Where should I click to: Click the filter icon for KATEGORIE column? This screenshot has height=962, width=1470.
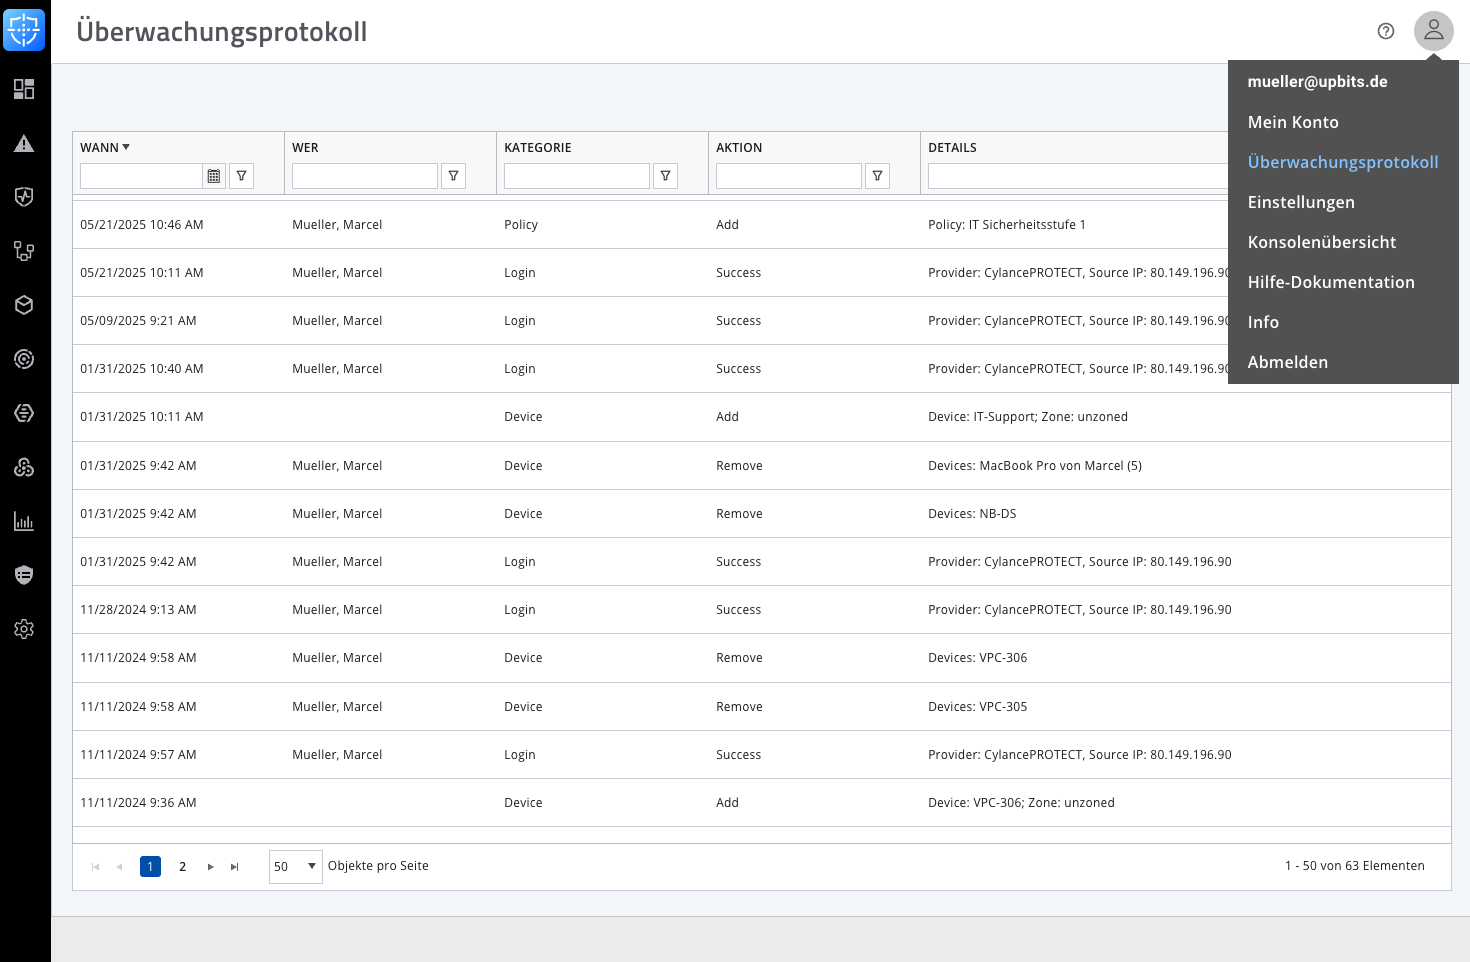tap(666, 176)
